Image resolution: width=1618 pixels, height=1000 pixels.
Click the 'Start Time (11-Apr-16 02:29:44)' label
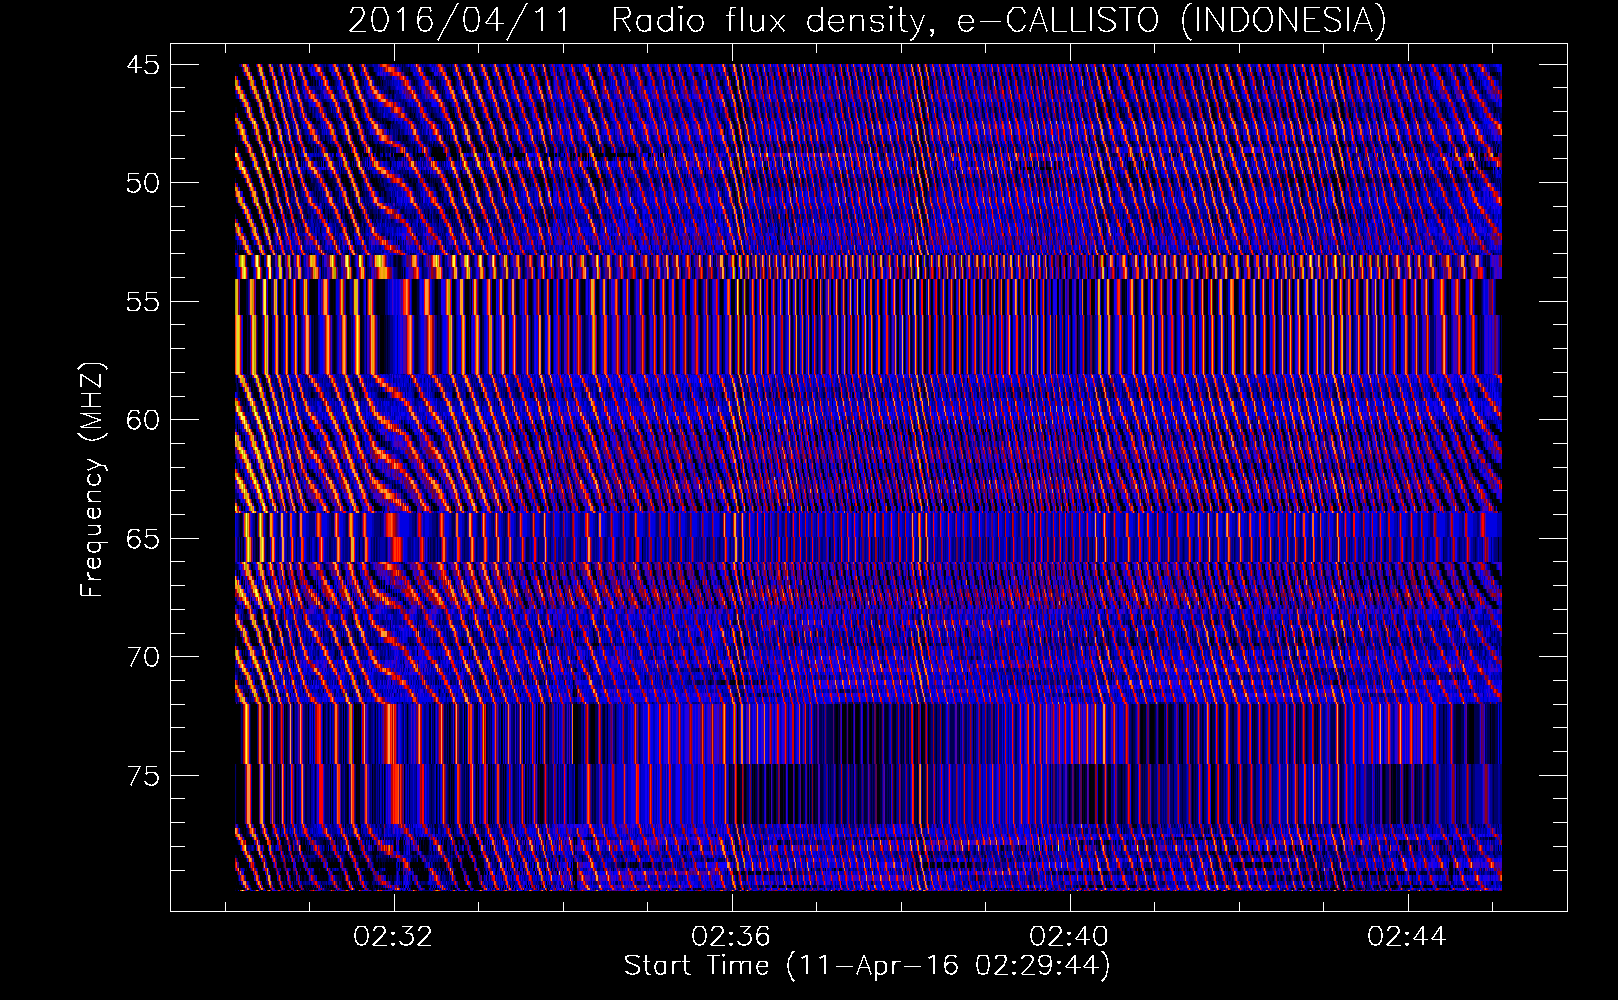[x=867, y=966]
